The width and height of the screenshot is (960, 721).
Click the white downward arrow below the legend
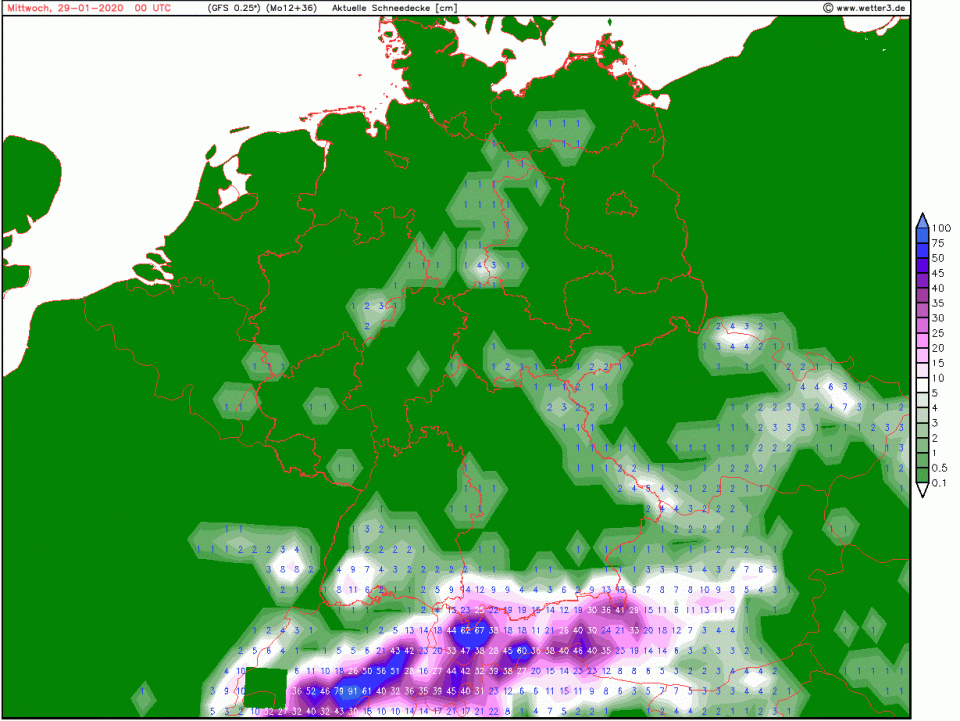922,490
